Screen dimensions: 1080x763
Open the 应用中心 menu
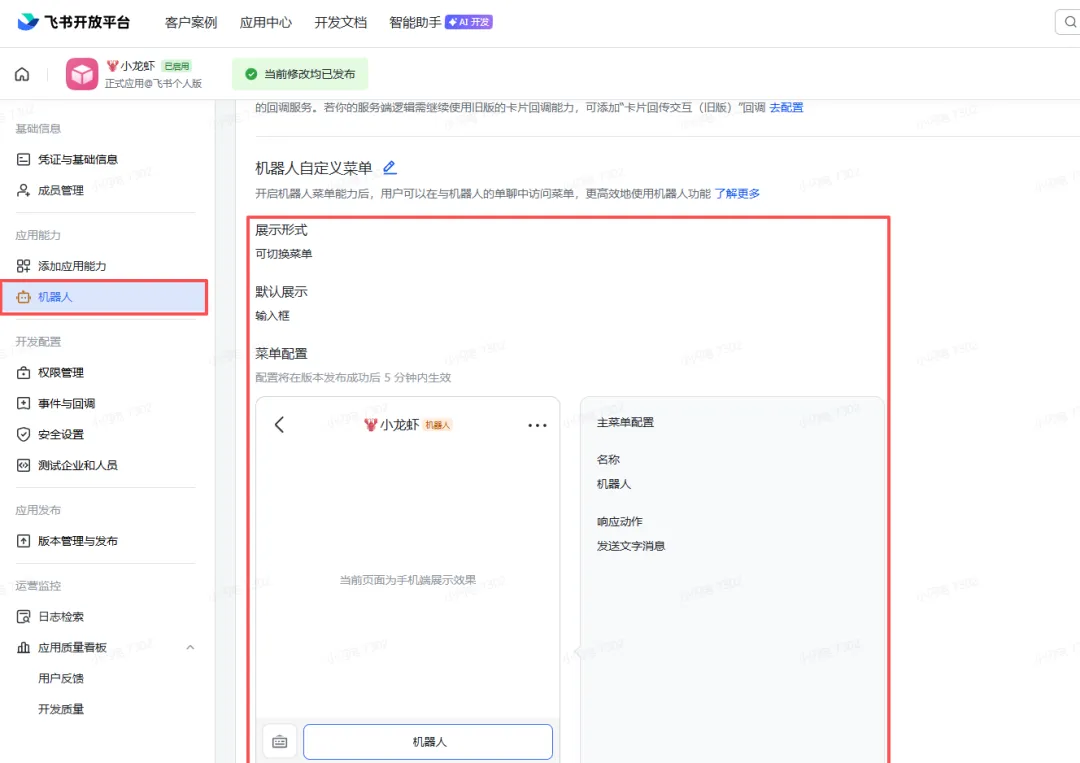pyautogui.click(x=266, y=22)
